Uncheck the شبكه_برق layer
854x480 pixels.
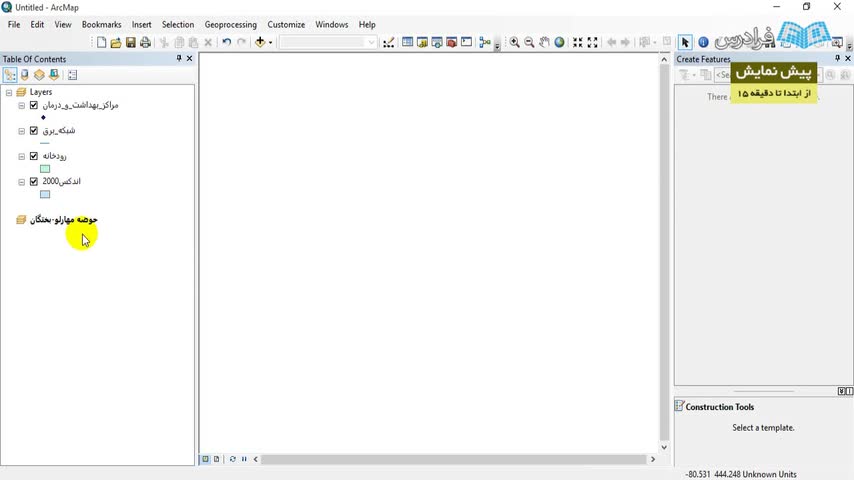click(x=34, y=131)
